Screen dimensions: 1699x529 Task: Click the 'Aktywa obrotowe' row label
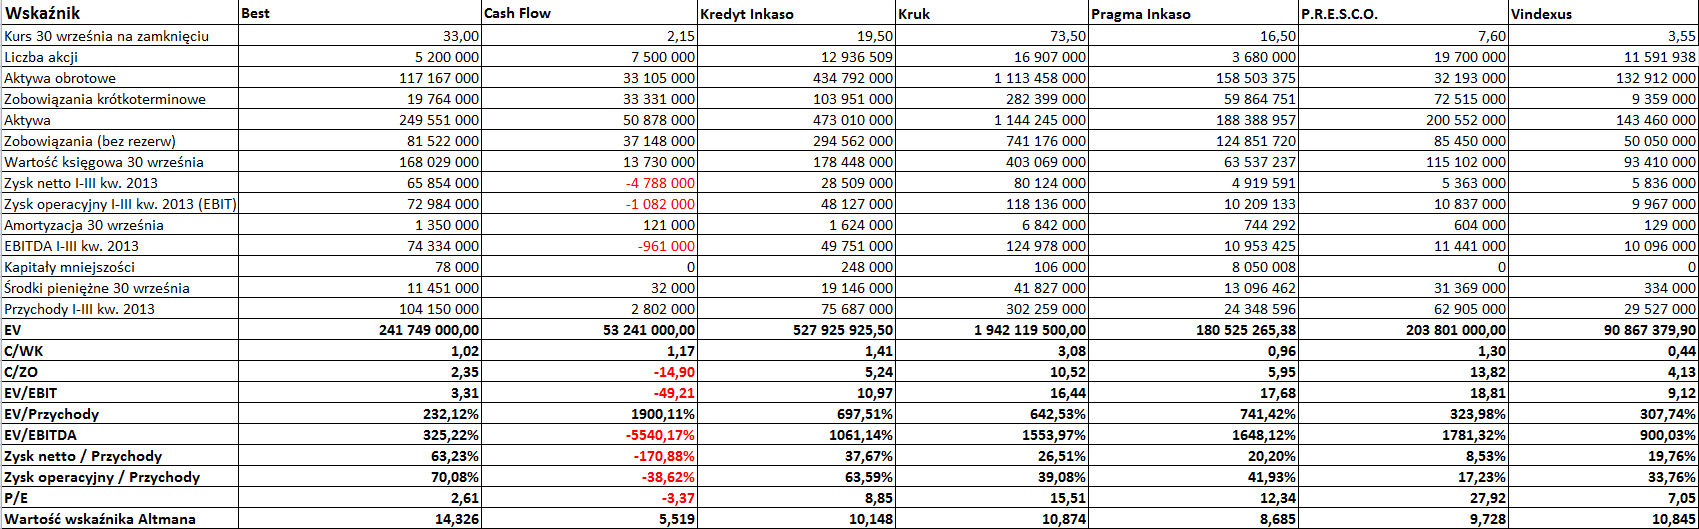[x=60, y=78]
